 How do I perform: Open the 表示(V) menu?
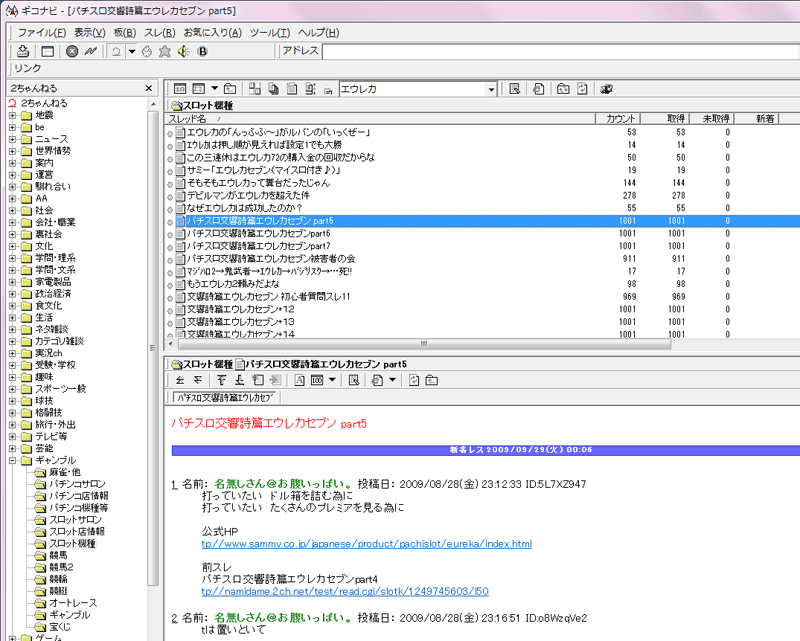[90, 33]
